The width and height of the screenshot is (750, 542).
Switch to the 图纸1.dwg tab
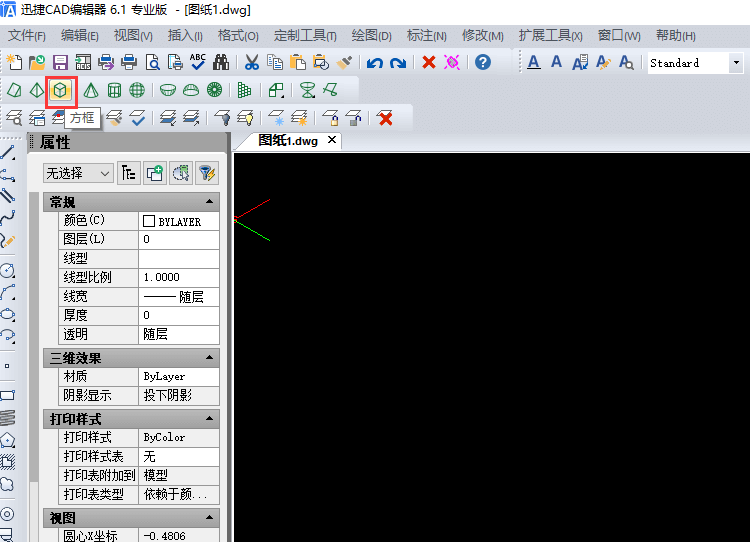point(288,141)
